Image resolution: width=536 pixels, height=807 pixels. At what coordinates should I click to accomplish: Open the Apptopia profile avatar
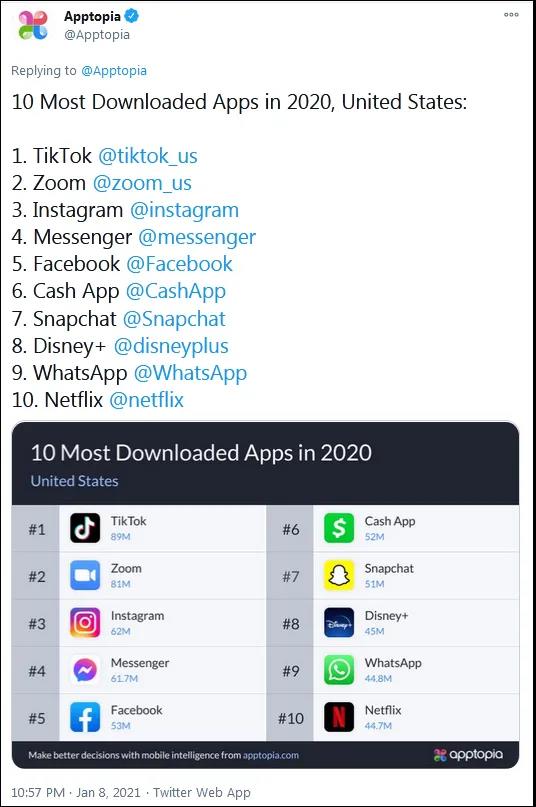click(33, 26)
